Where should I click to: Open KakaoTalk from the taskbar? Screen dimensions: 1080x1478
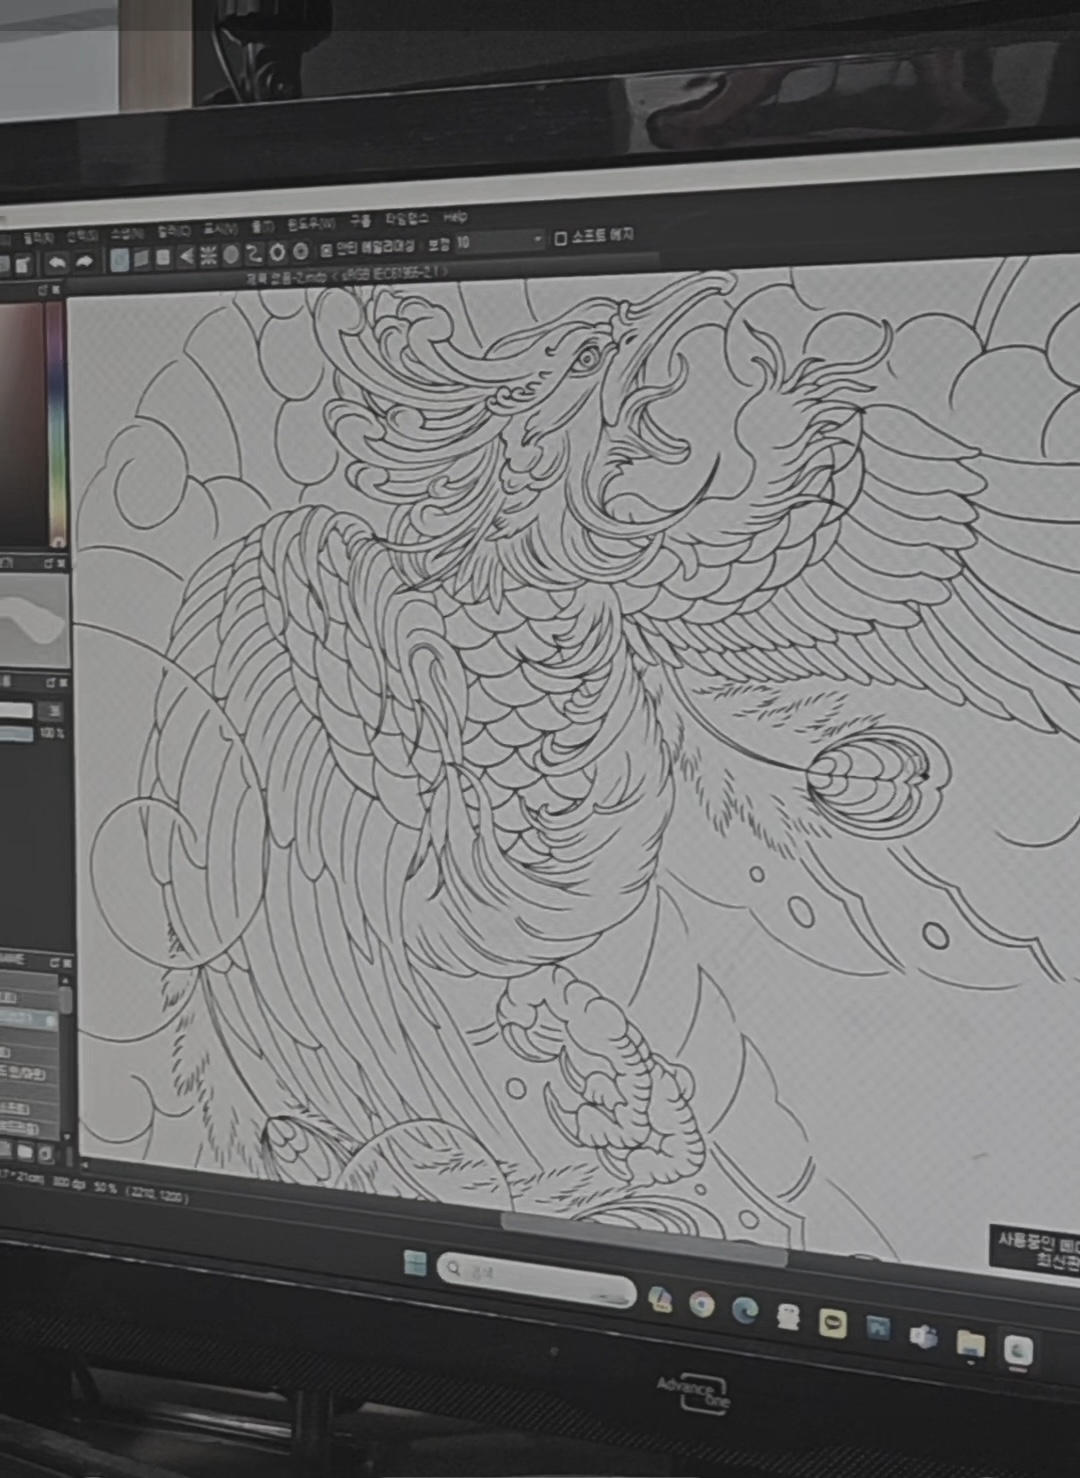click(832, 1323)
